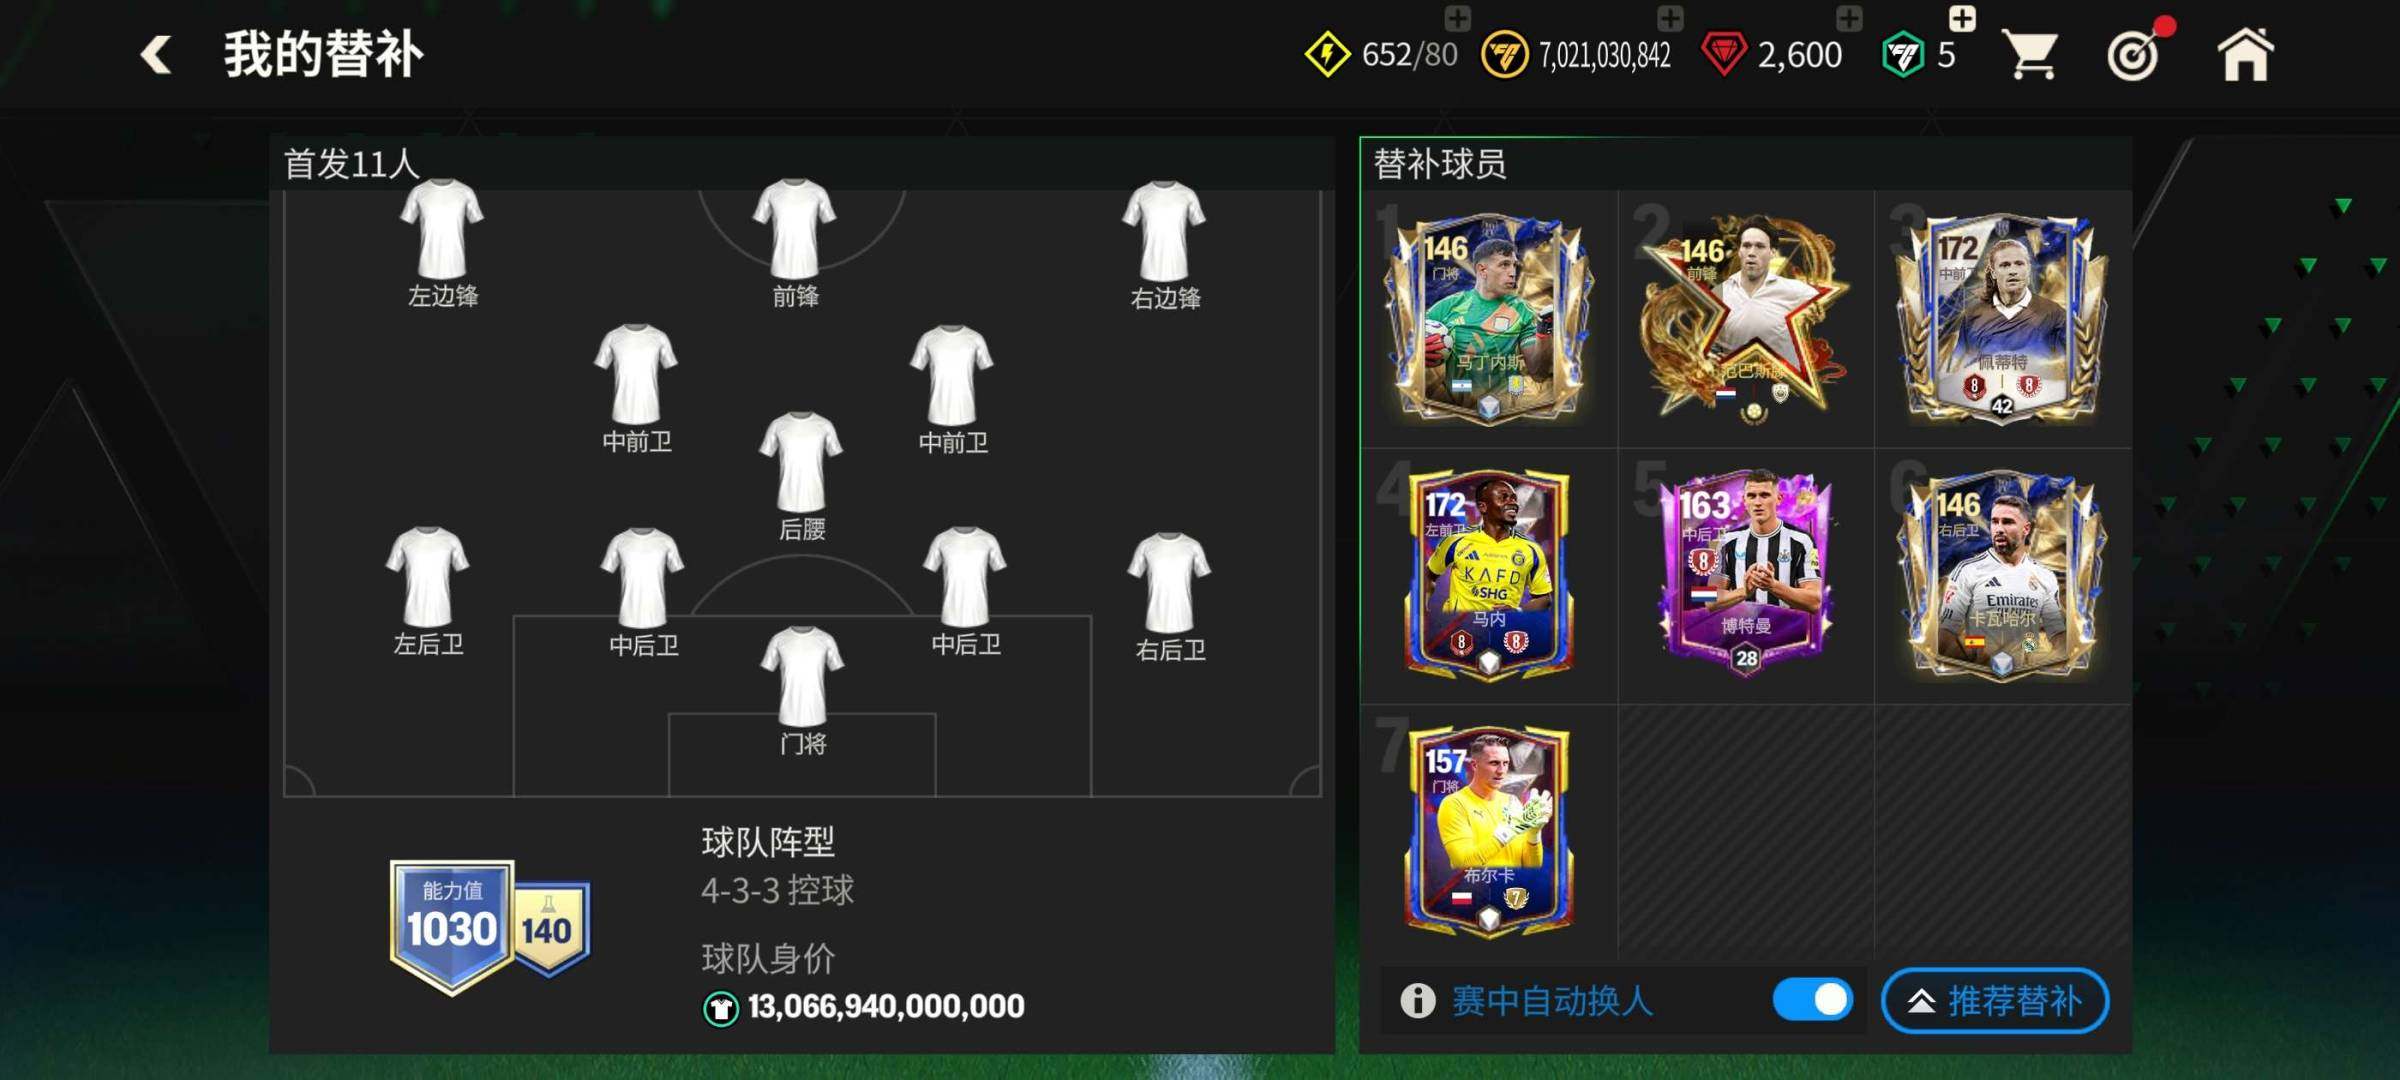Add tokens via plus beside green shield
Viewport: 2400px width, 1080px height.
(x=1962, y=18)
